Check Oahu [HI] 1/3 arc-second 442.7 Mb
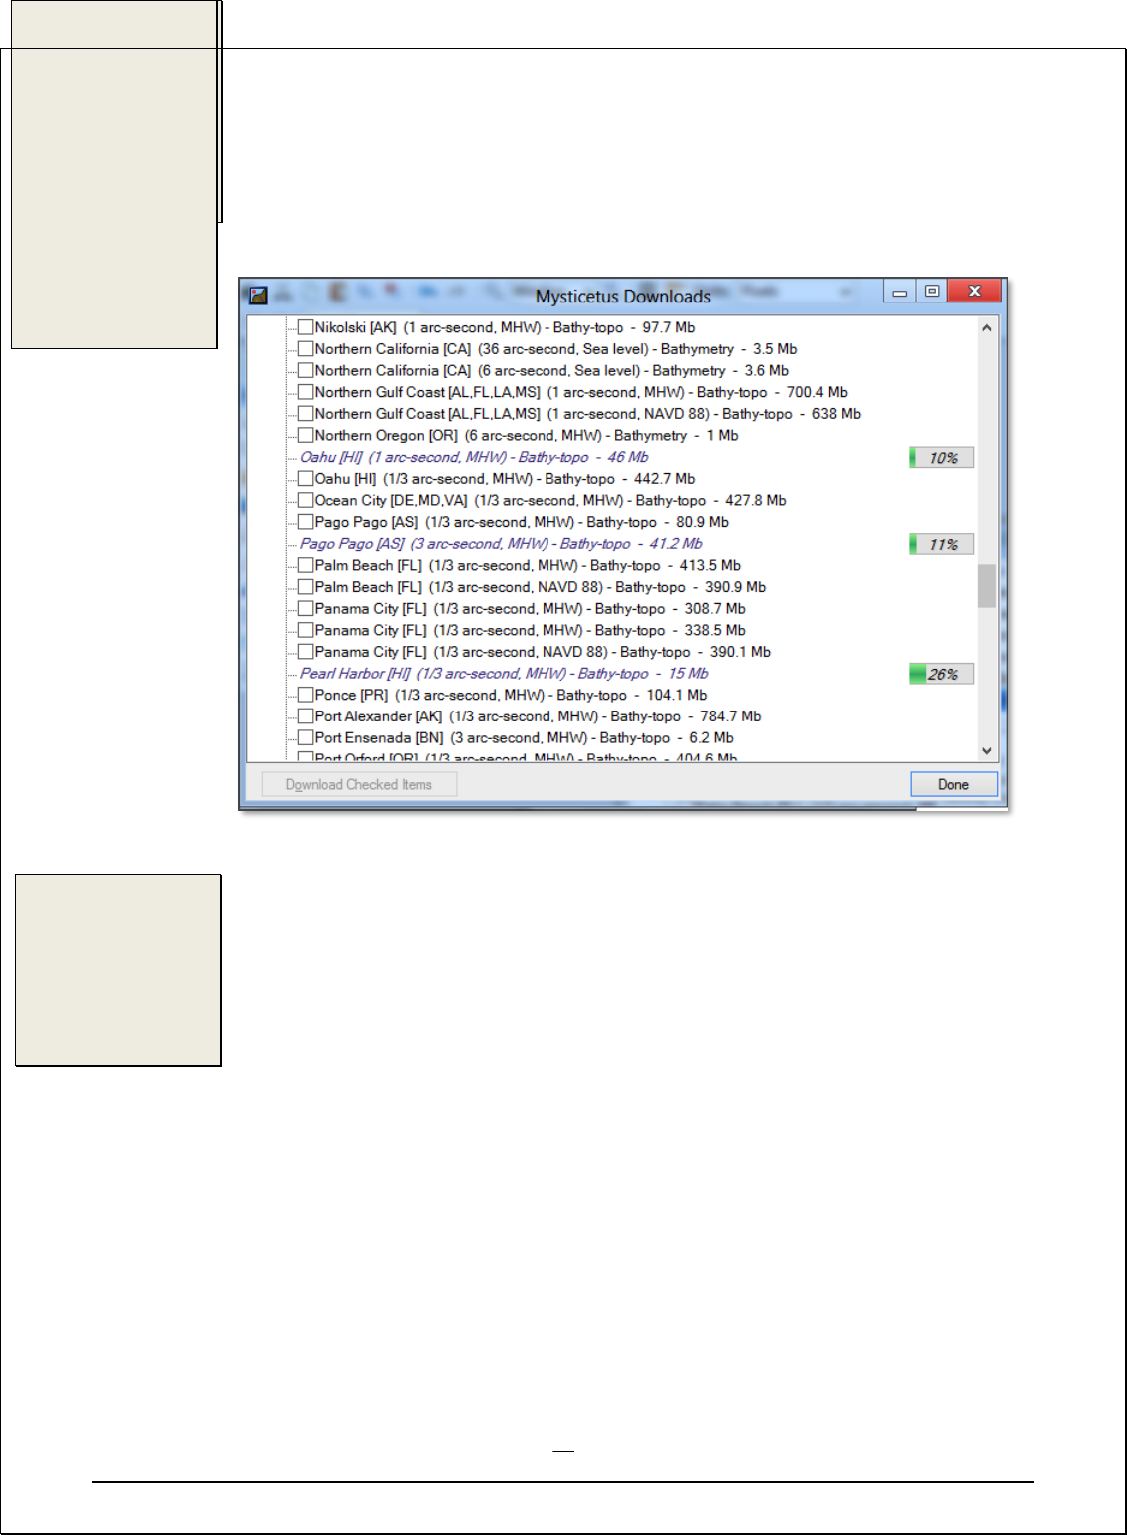 pyautogui.click(x=306, y=478)
